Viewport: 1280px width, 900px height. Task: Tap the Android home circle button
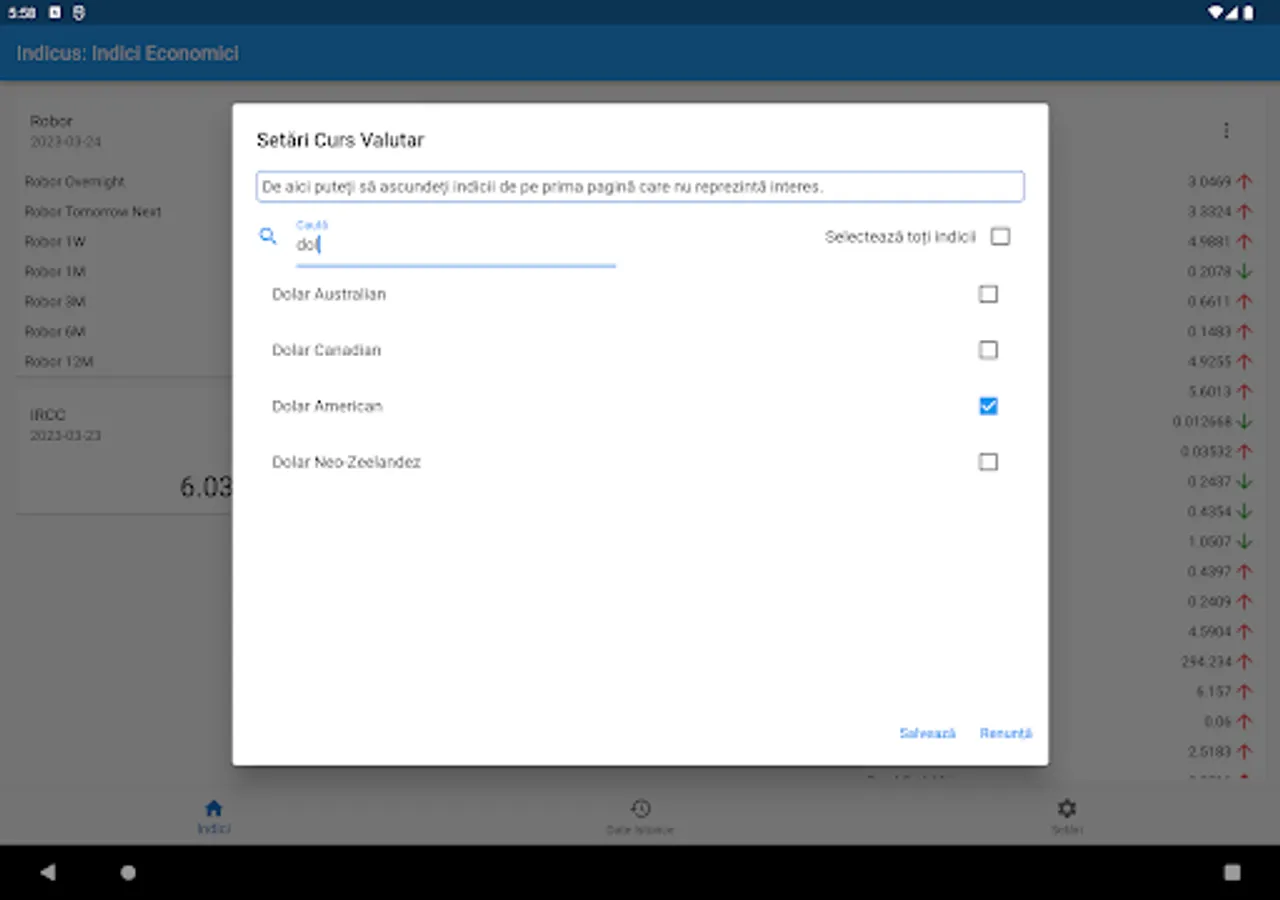[x=128, y=872]
